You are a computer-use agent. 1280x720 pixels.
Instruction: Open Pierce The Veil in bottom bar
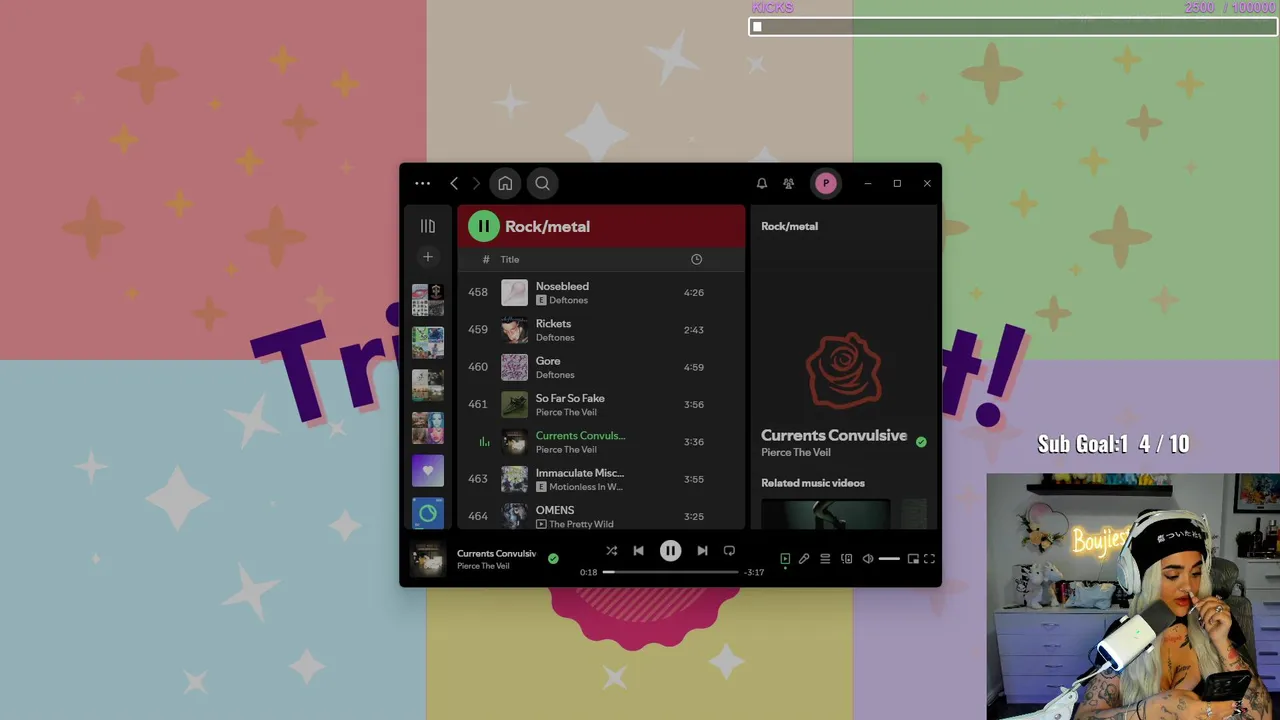pyautogui.click(x=483, y=567)
